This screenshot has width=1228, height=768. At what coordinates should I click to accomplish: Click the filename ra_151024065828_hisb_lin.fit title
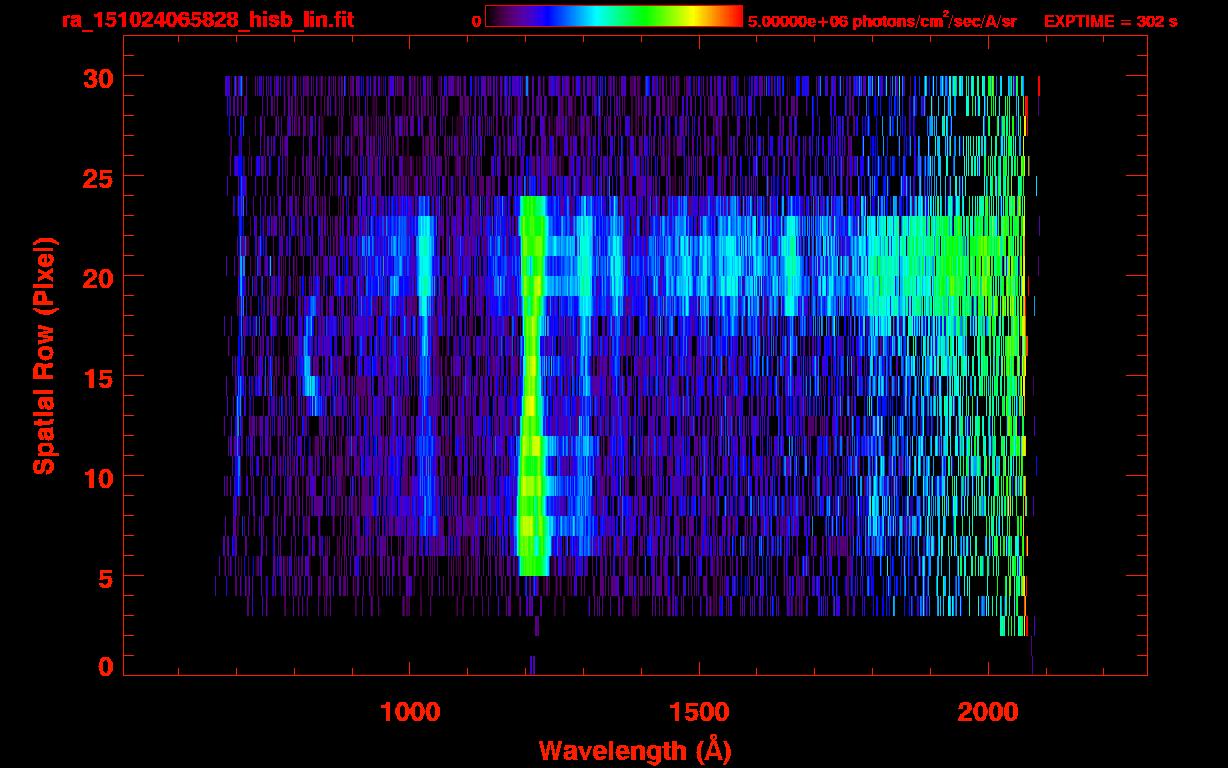click(x=207, y=20)
